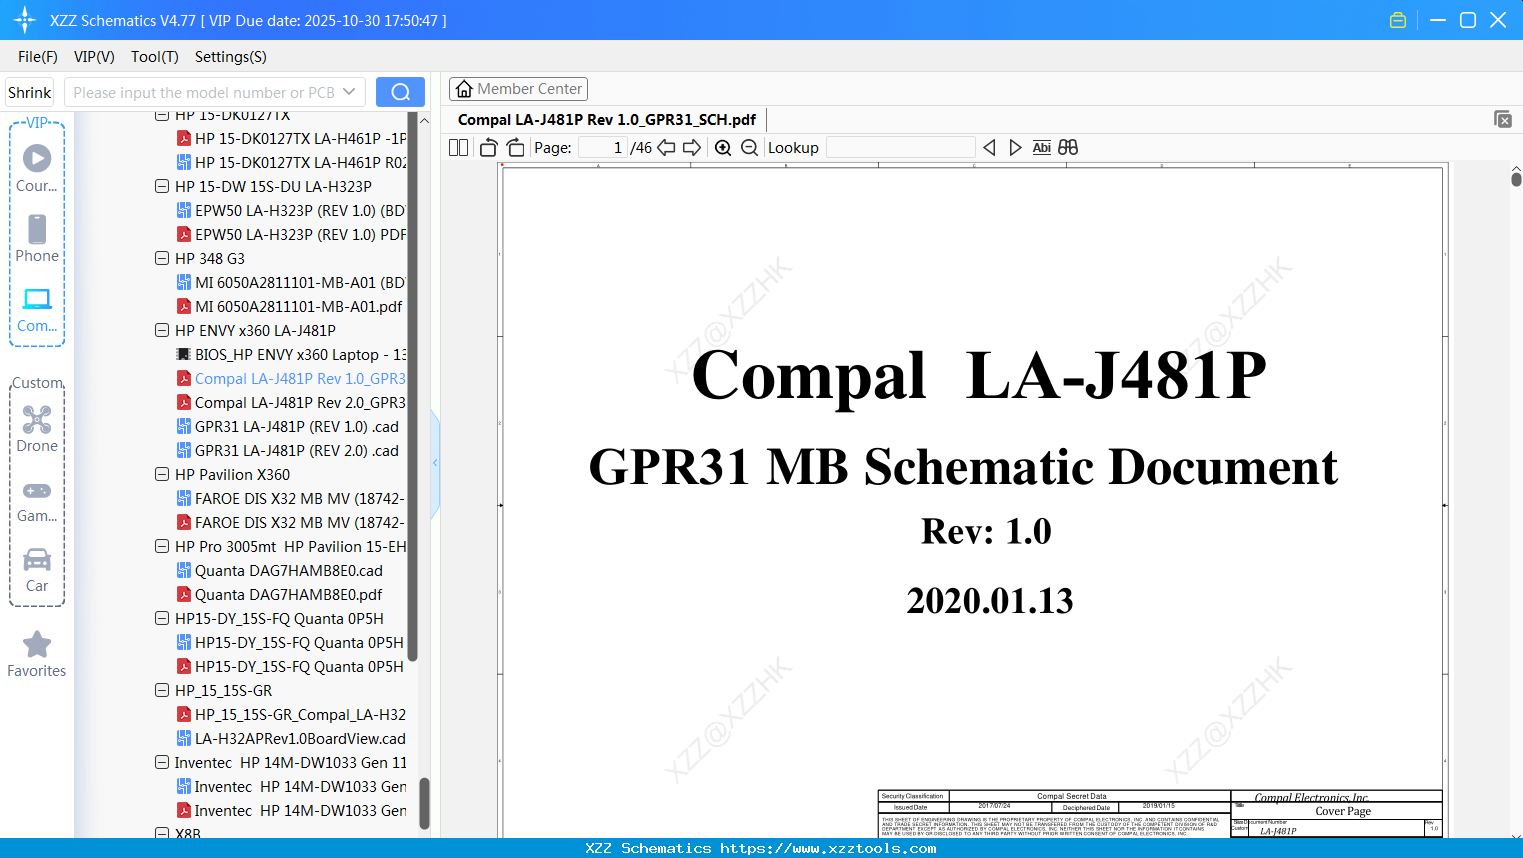The width and height of the screenshot is (1523, 858).
Task: Open GPR31 LA-J481P (REV 1.0) .cad
Action: click(288, 426)
